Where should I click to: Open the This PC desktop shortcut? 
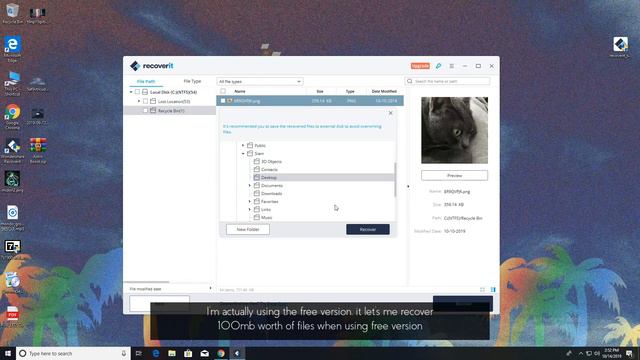(12, 83)
